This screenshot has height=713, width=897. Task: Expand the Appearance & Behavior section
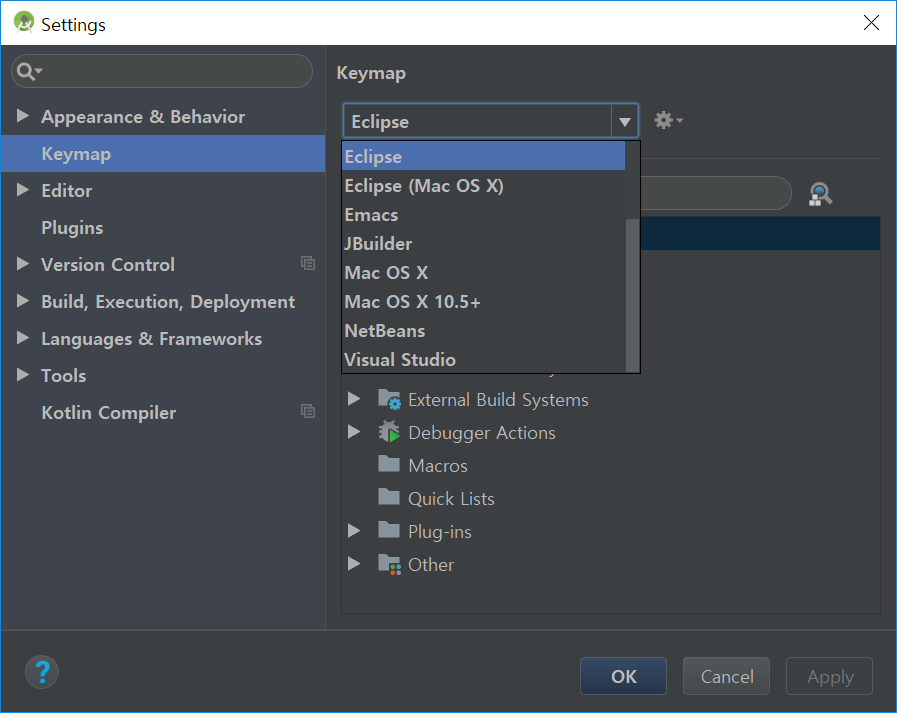point(23,117)
